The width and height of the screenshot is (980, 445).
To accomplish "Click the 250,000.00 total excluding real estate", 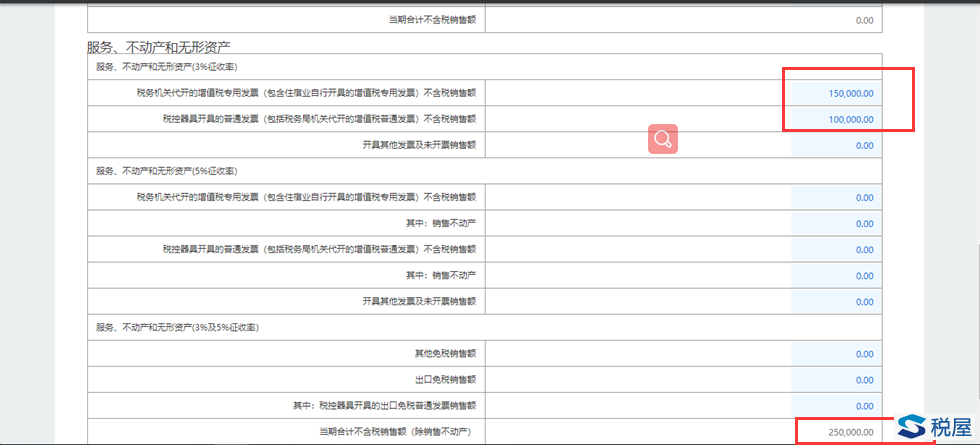I will 851,432.
